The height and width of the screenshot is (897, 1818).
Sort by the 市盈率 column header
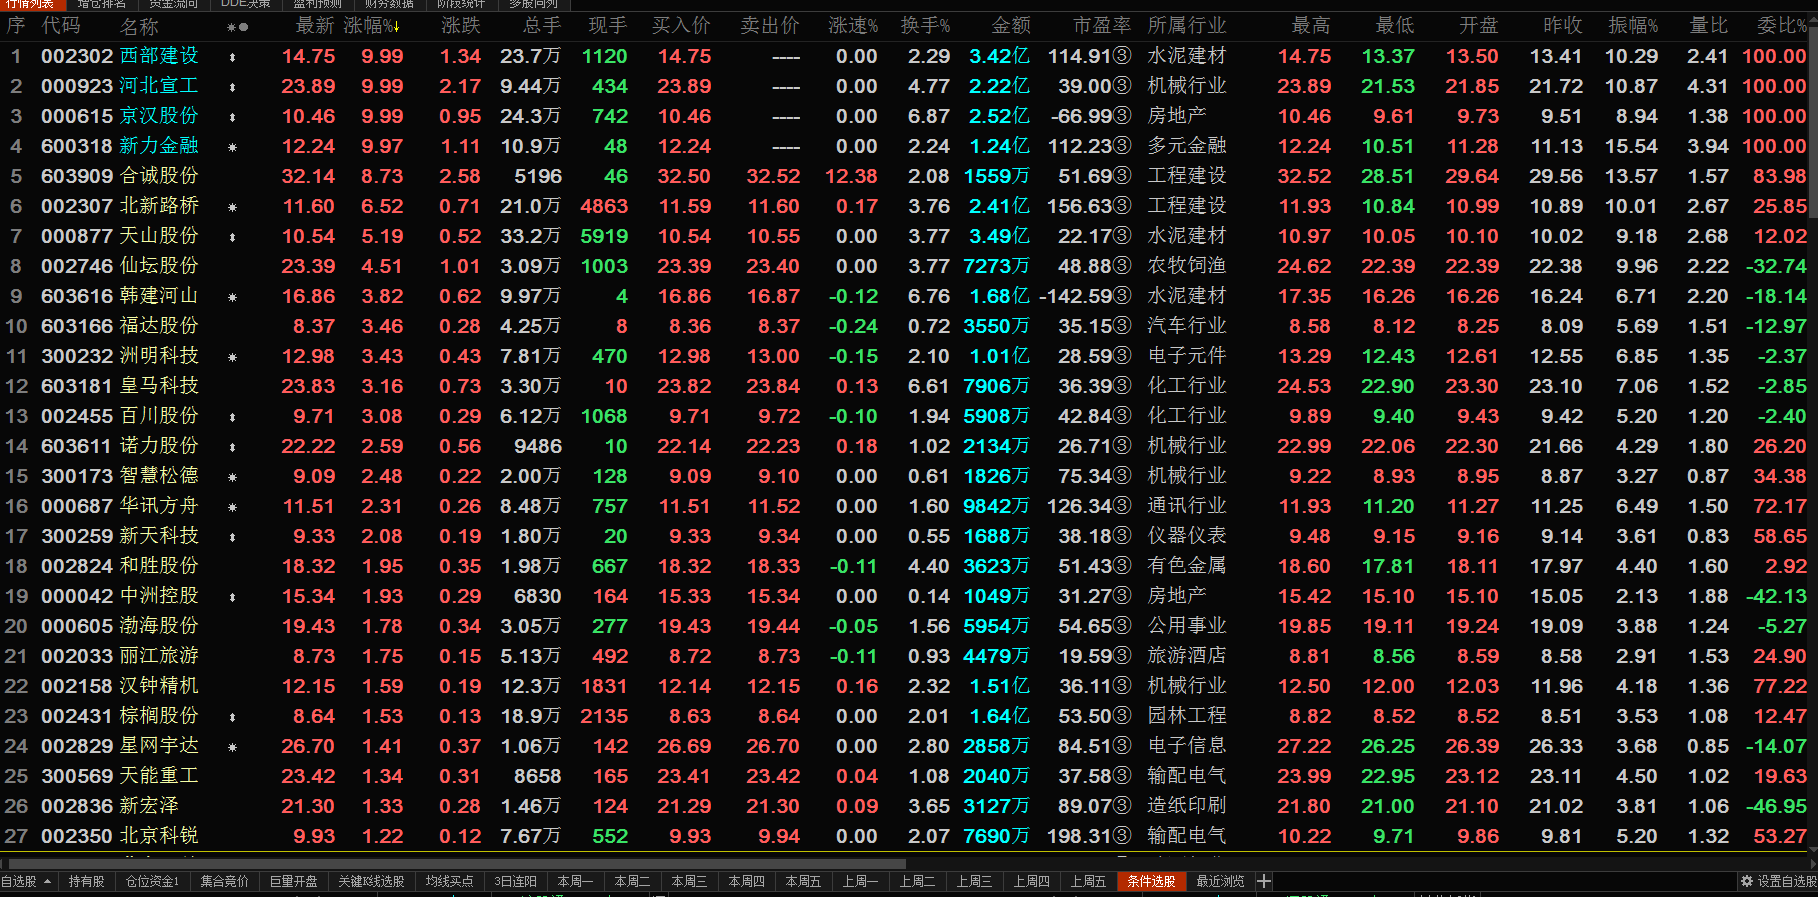(1102, 26)
